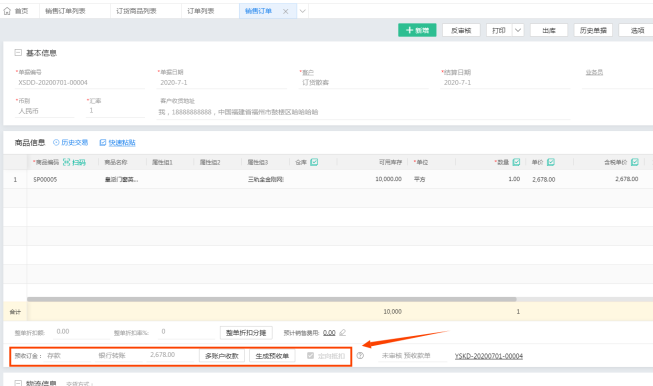Click the 单据日期 field 2020-7-1
Screen dimensions: 653x386
coord(222,82)
